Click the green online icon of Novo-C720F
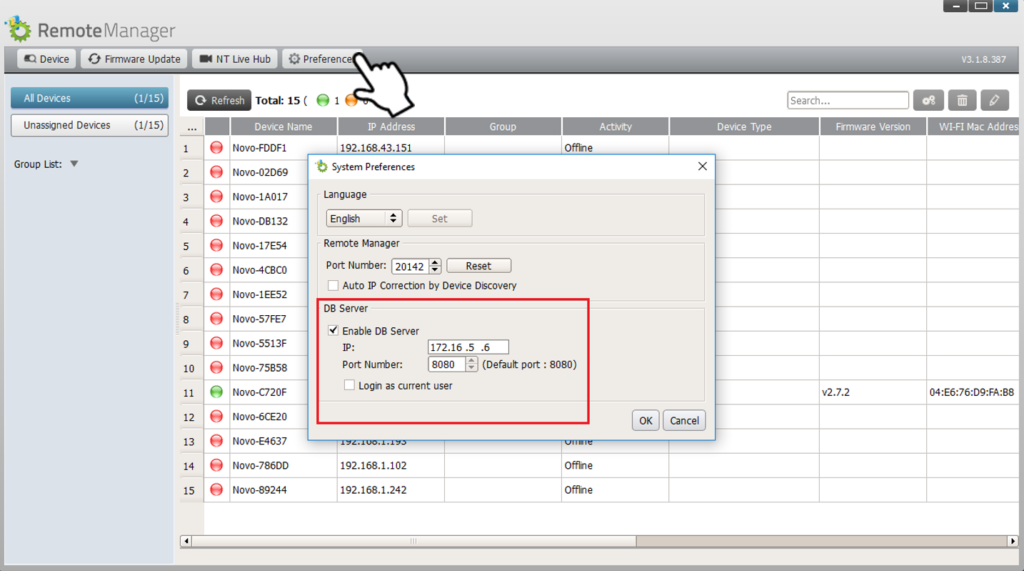This screenshot has height=571, width=1024. tap(216, 392)
